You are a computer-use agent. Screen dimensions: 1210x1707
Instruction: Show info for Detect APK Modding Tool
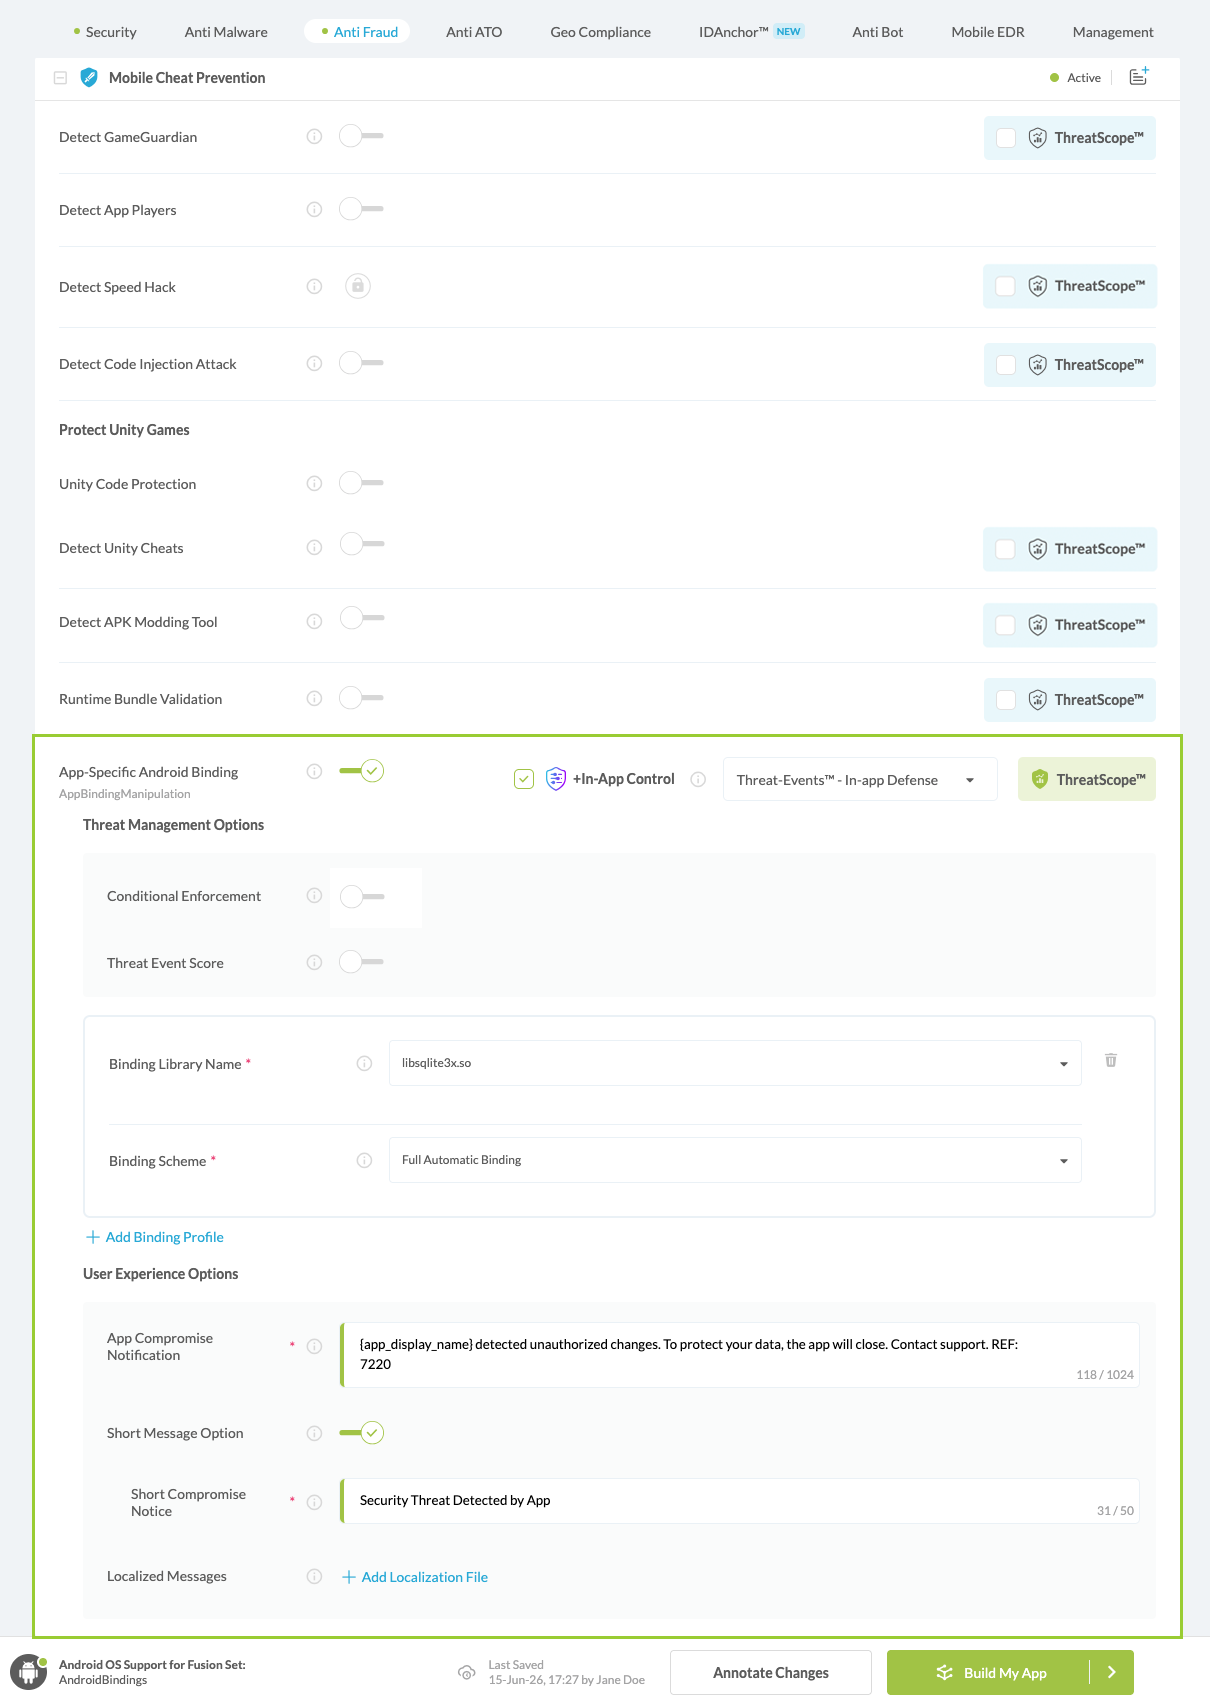coord(314,621)
